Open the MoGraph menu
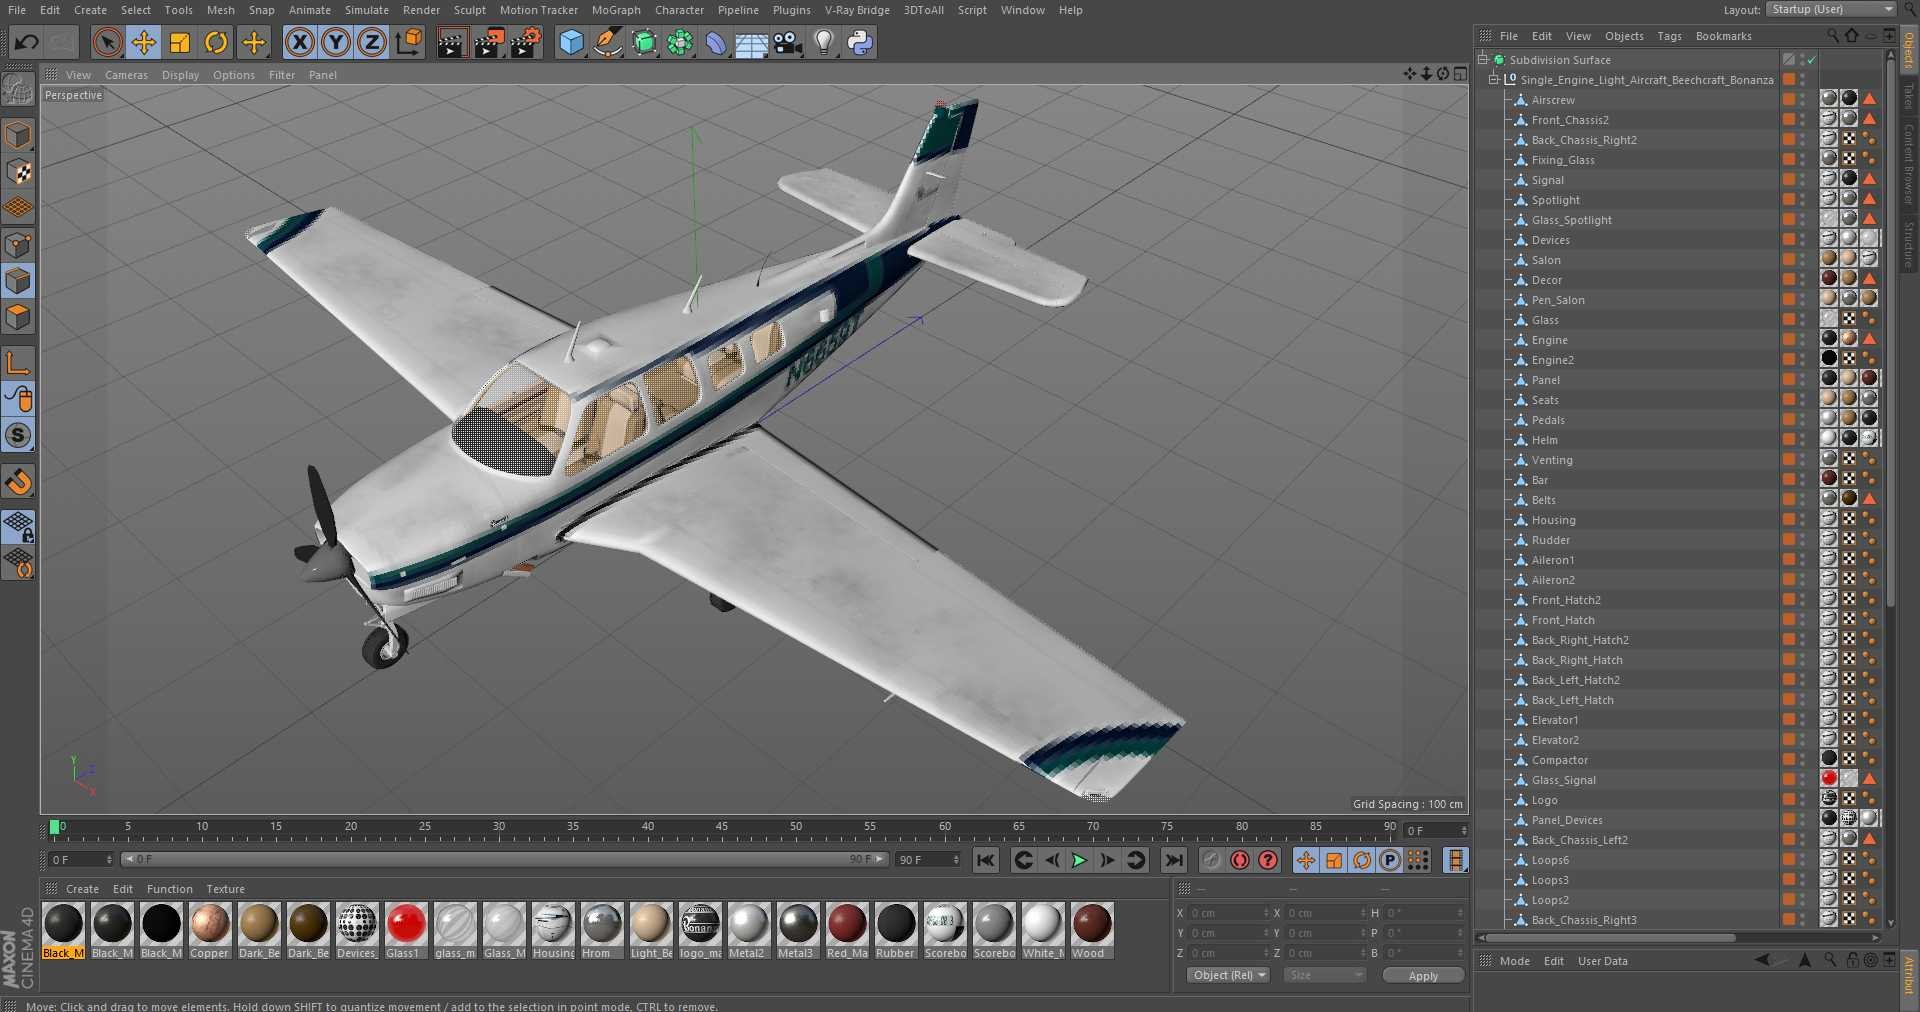1920x1012 pixels. [x=616, y=10]
